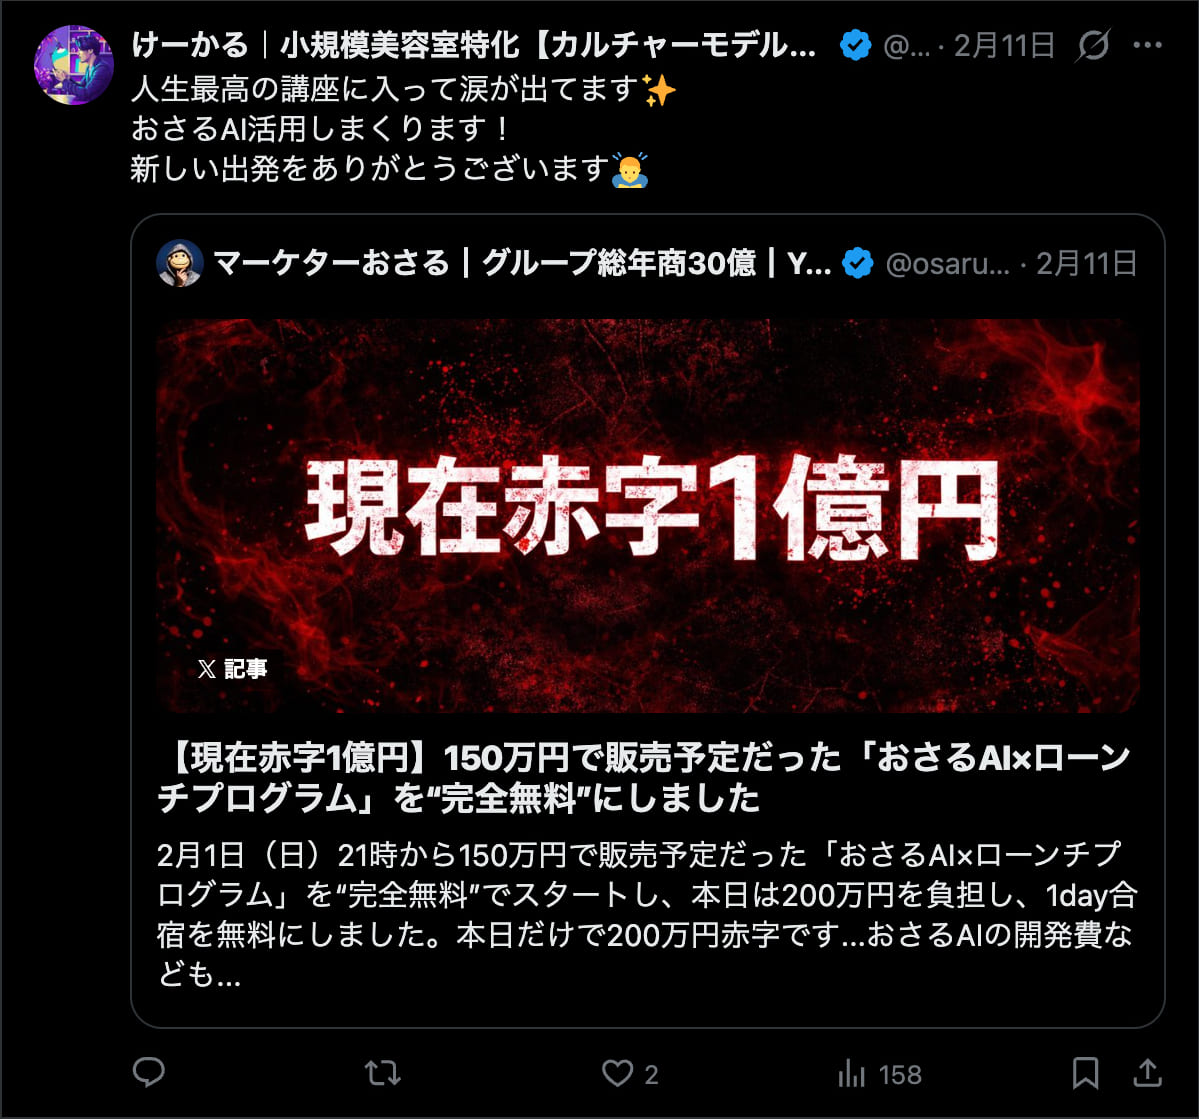Image resolution: width=1199 pixels, height=1119 pixels.
Task: Click the 2月11日 timestamp of main post
Action: tap(1004, 45)
